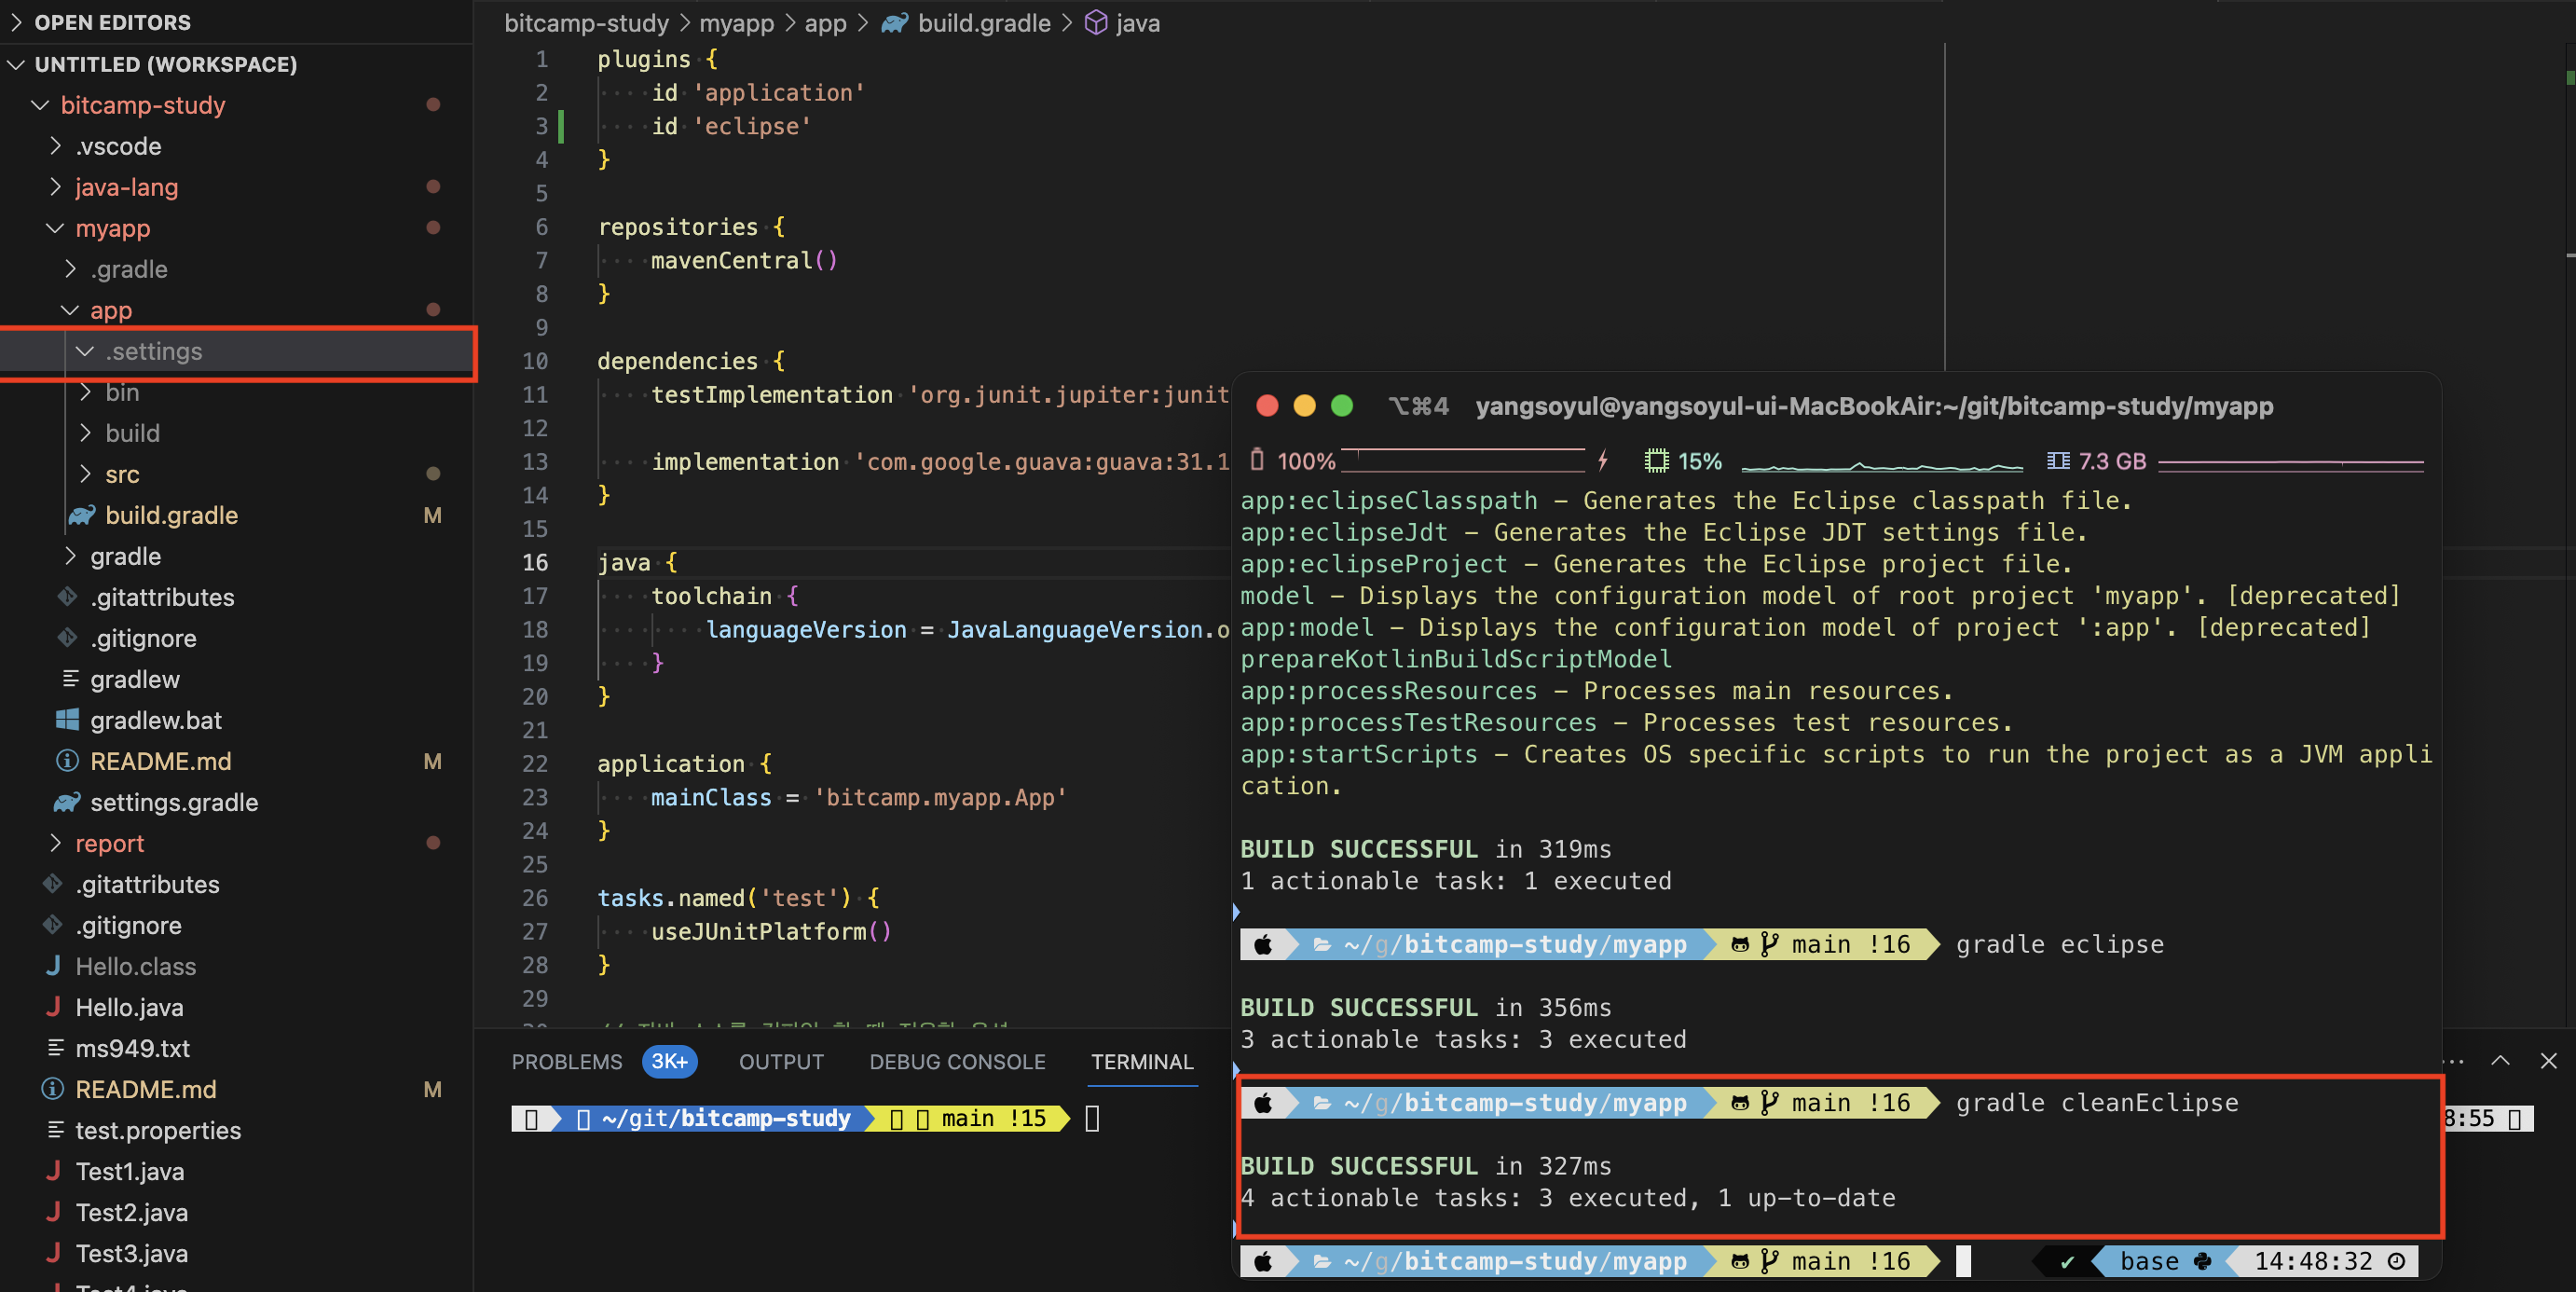Click the java symbol cube icon in breadcrumb
2576x1292 pixels.
click(1096, 23)
